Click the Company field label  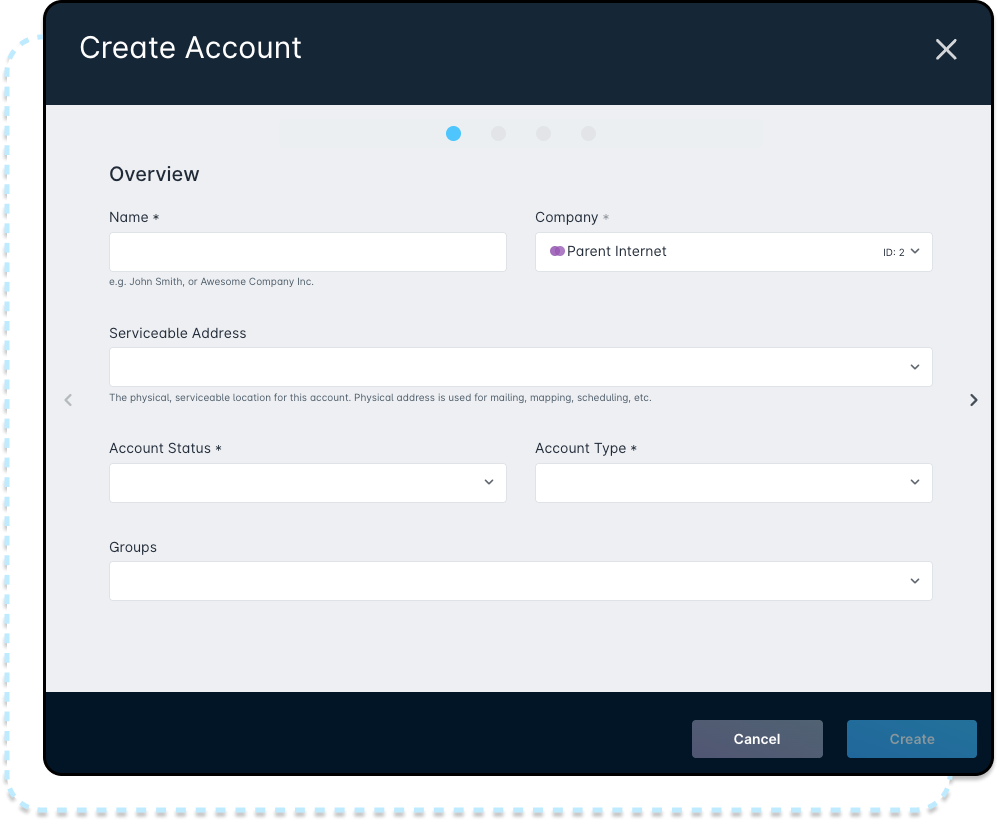[x=572, y=218]
